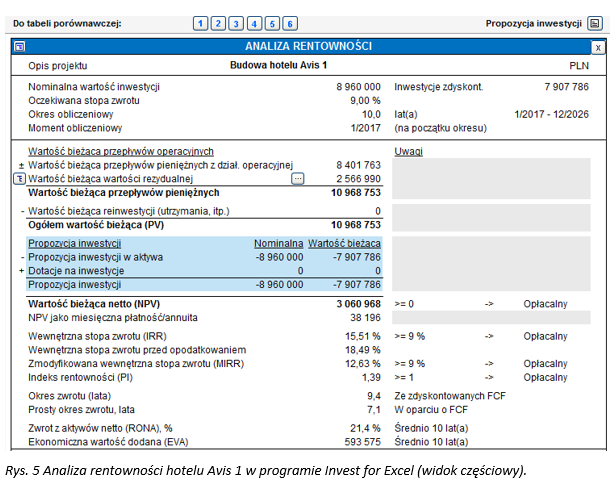Click the PLN currency label
The height and width of the screenshot is (483, 612).
pos(579,66)
